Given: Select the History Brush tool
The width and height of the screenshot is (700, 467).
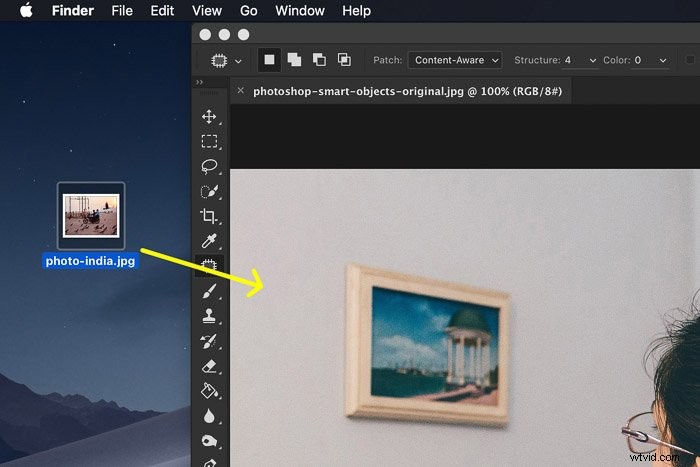Looking at the screenshot, I should click(x=209, y=341).
